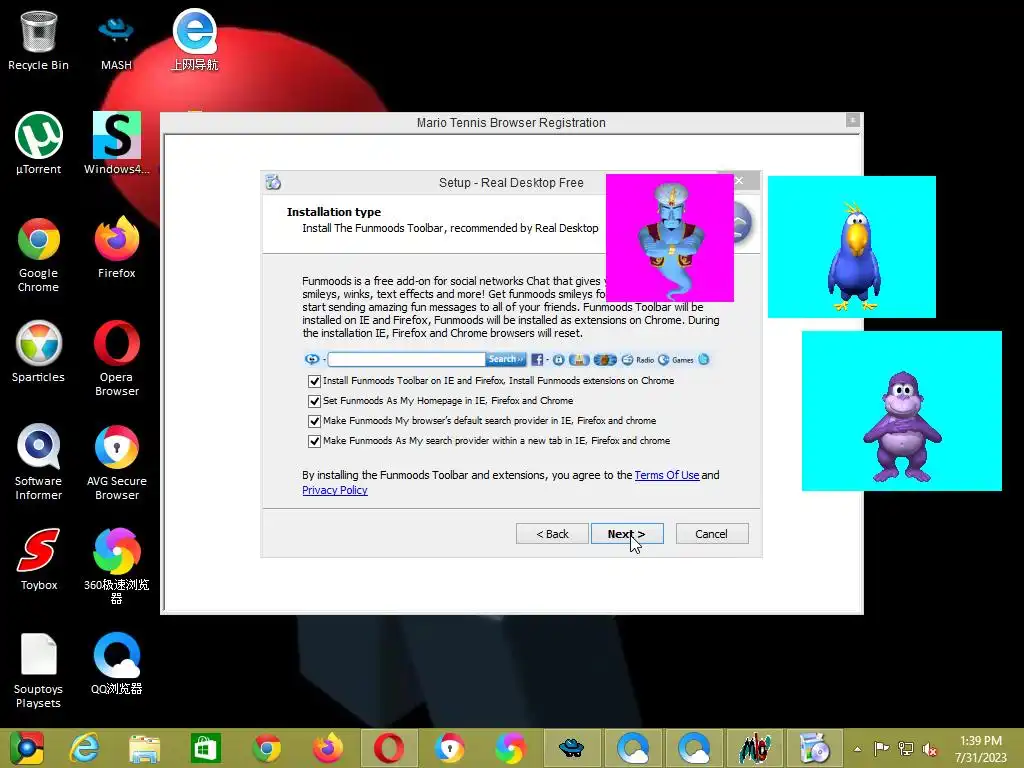Viewport: 1024px width, 768px height.
Task: Uncheck Set Funmoods As My Homepage
Action: coord(314,401)
